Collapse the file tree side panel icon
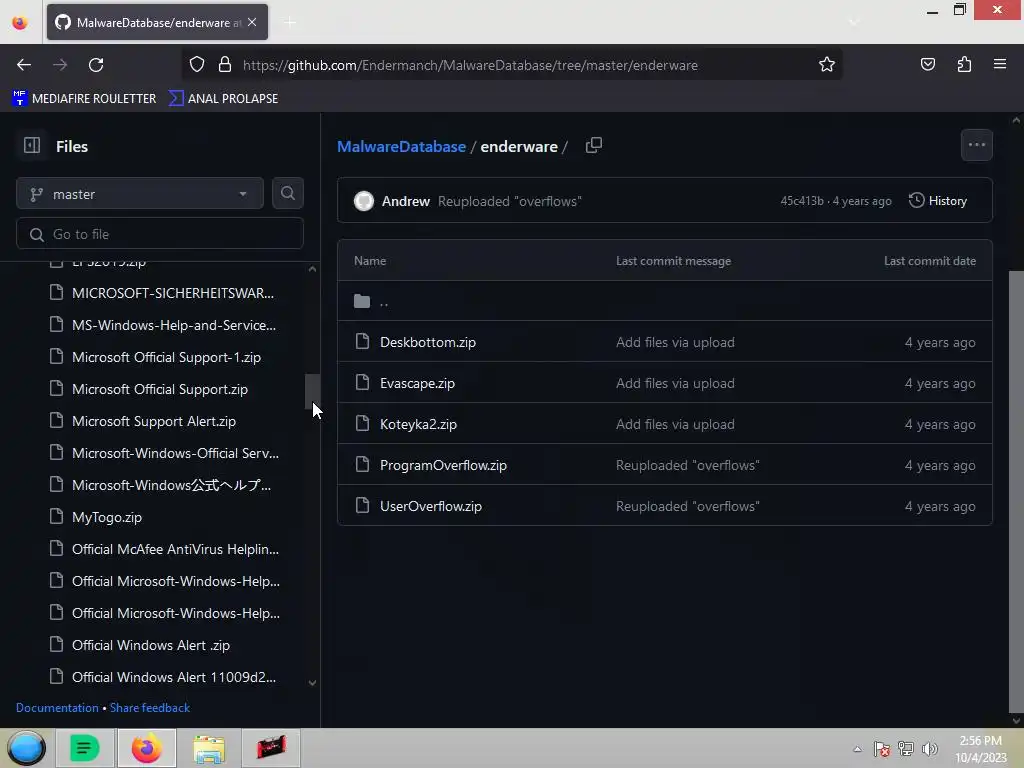1024x768 pixels. (32, 145)
